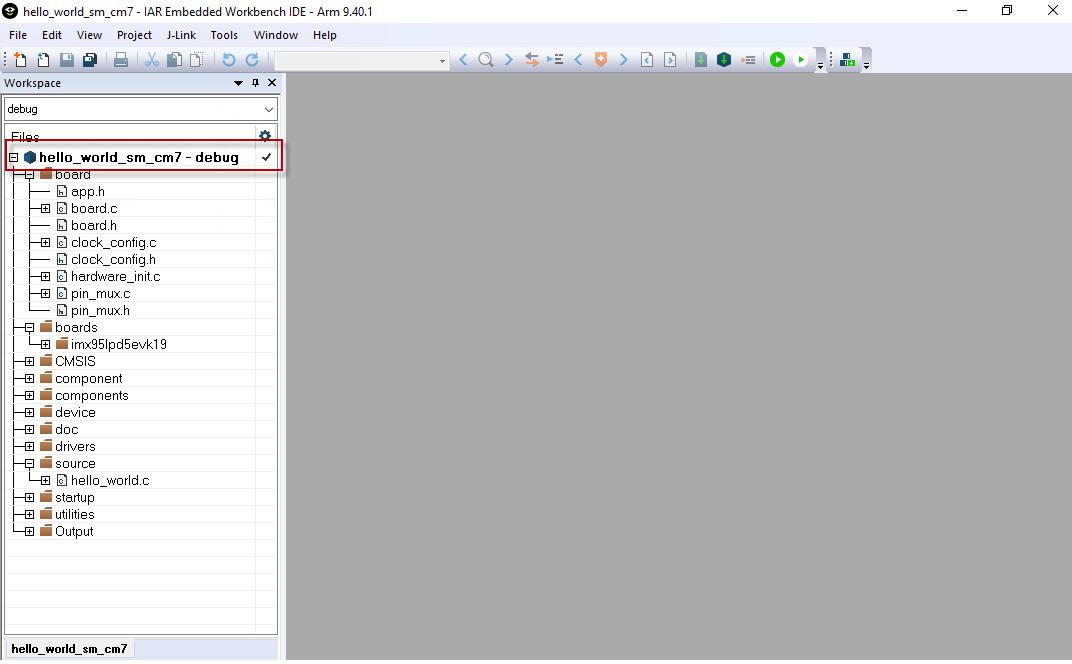Open the debug configuration dropdown
The width and height of the screenshot is (1072, 664).
coord(268,109)
